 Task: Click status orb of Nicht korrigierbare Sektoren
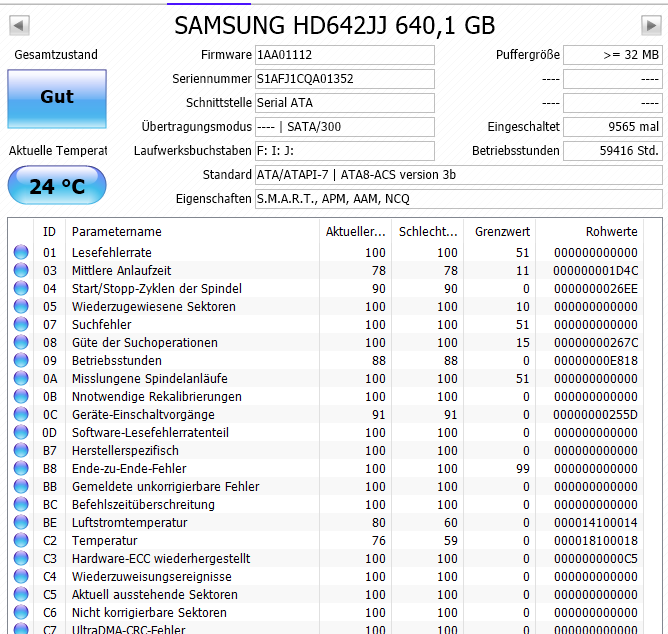pos(21,612)
